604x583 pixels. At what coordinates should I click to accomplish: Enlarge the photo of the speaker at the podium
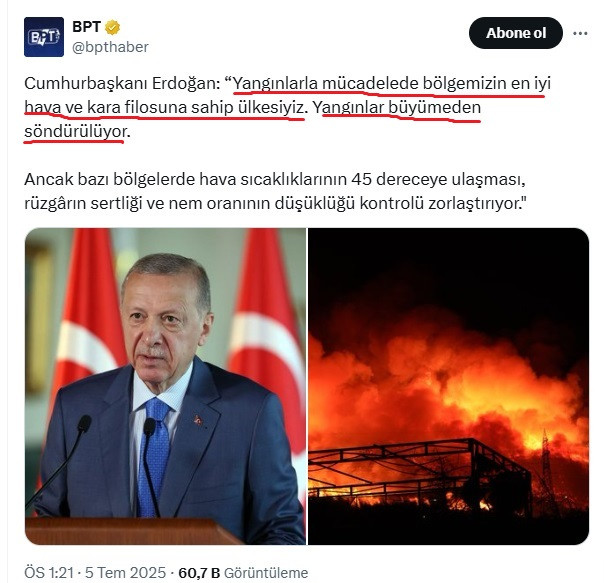pyautogui.click(x=165, y=386)
